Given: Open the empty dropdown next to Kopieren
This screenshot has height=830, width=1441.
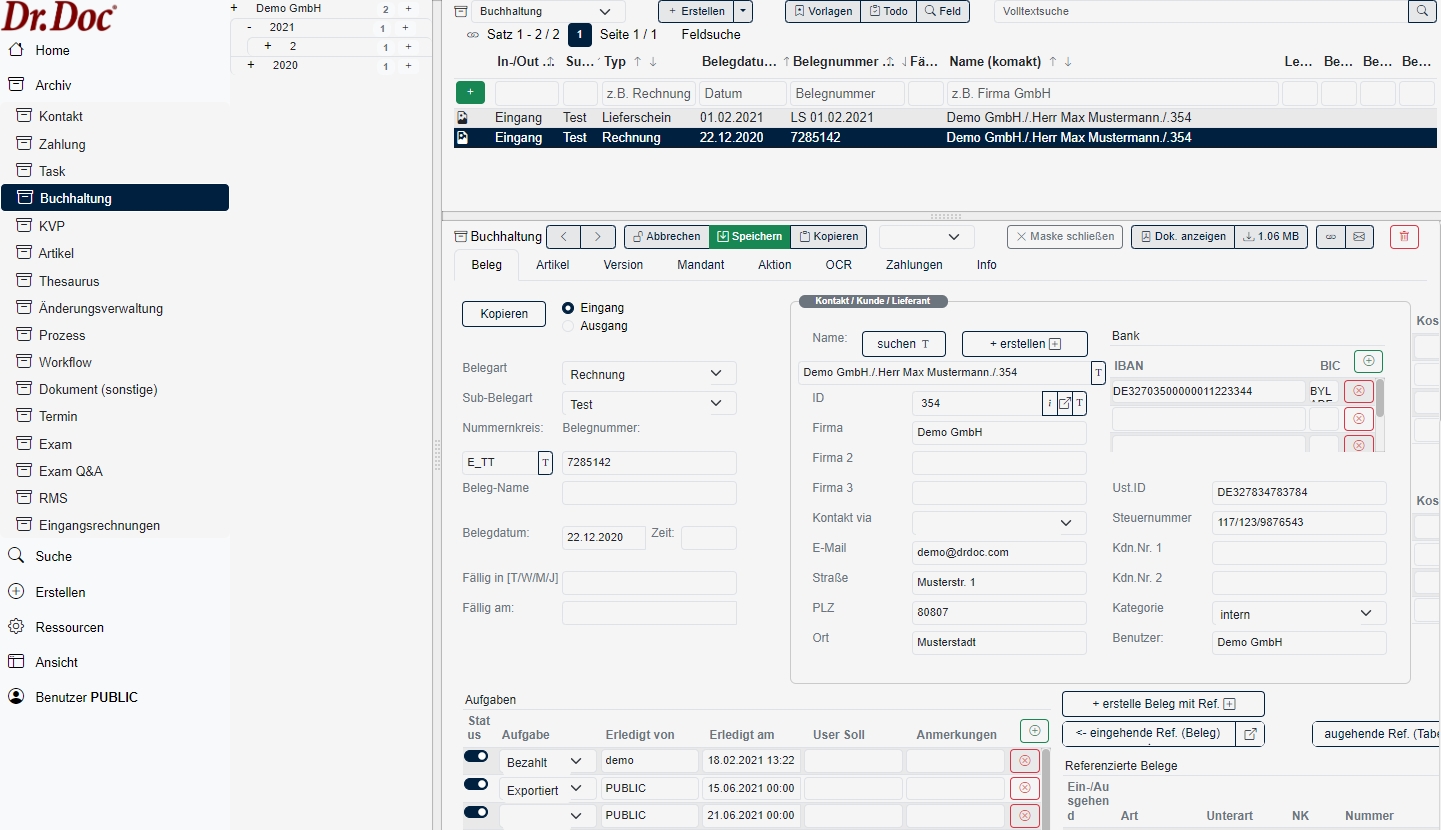Looking at the screenshot, I should (x=926, y=237).
